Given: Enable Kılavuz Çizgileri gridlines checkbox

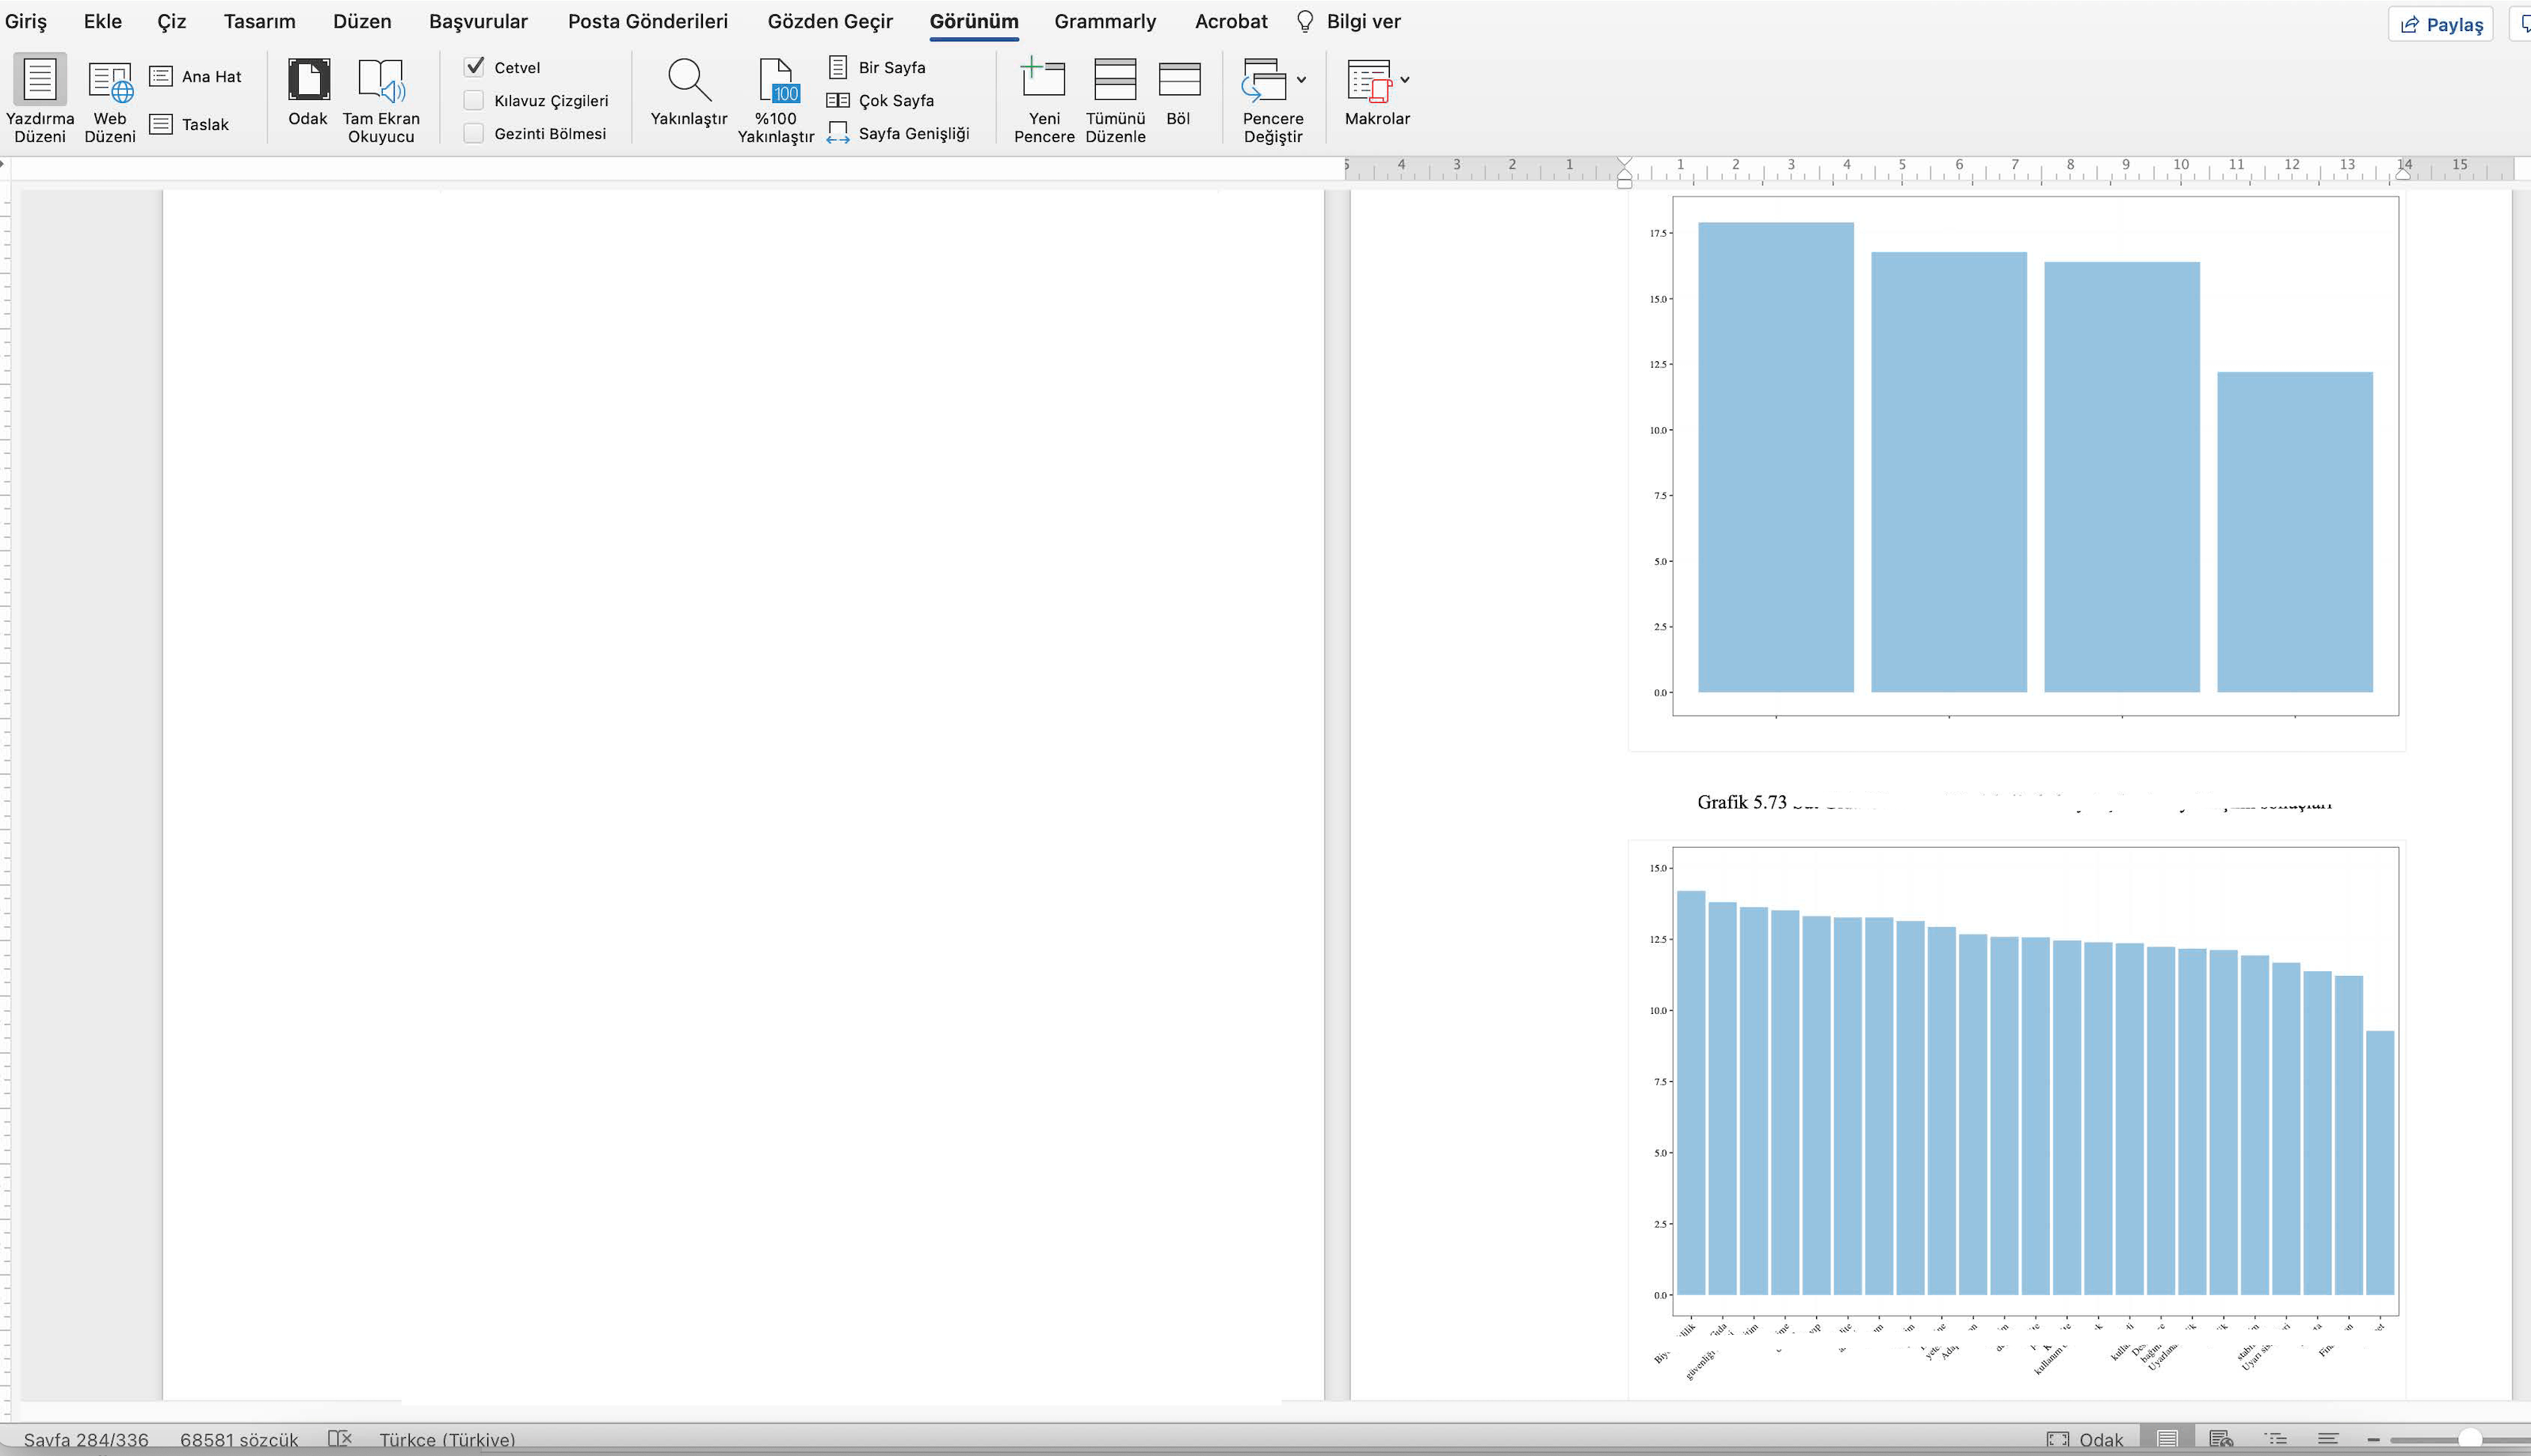Looking at the screenshot, I should pyautogui.click(x=474, y=100).
